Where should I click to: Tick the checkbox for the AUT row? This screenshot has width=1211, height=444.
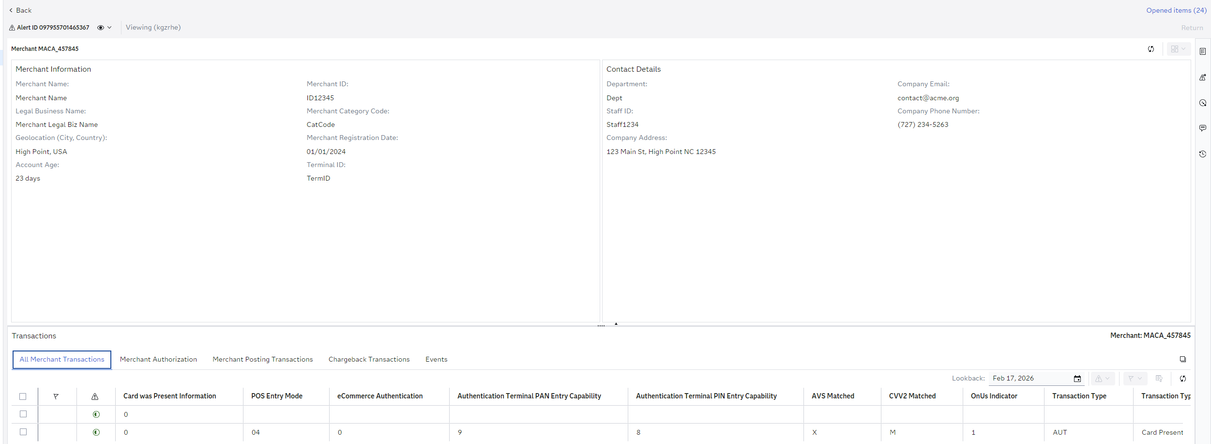click(23, 432)
